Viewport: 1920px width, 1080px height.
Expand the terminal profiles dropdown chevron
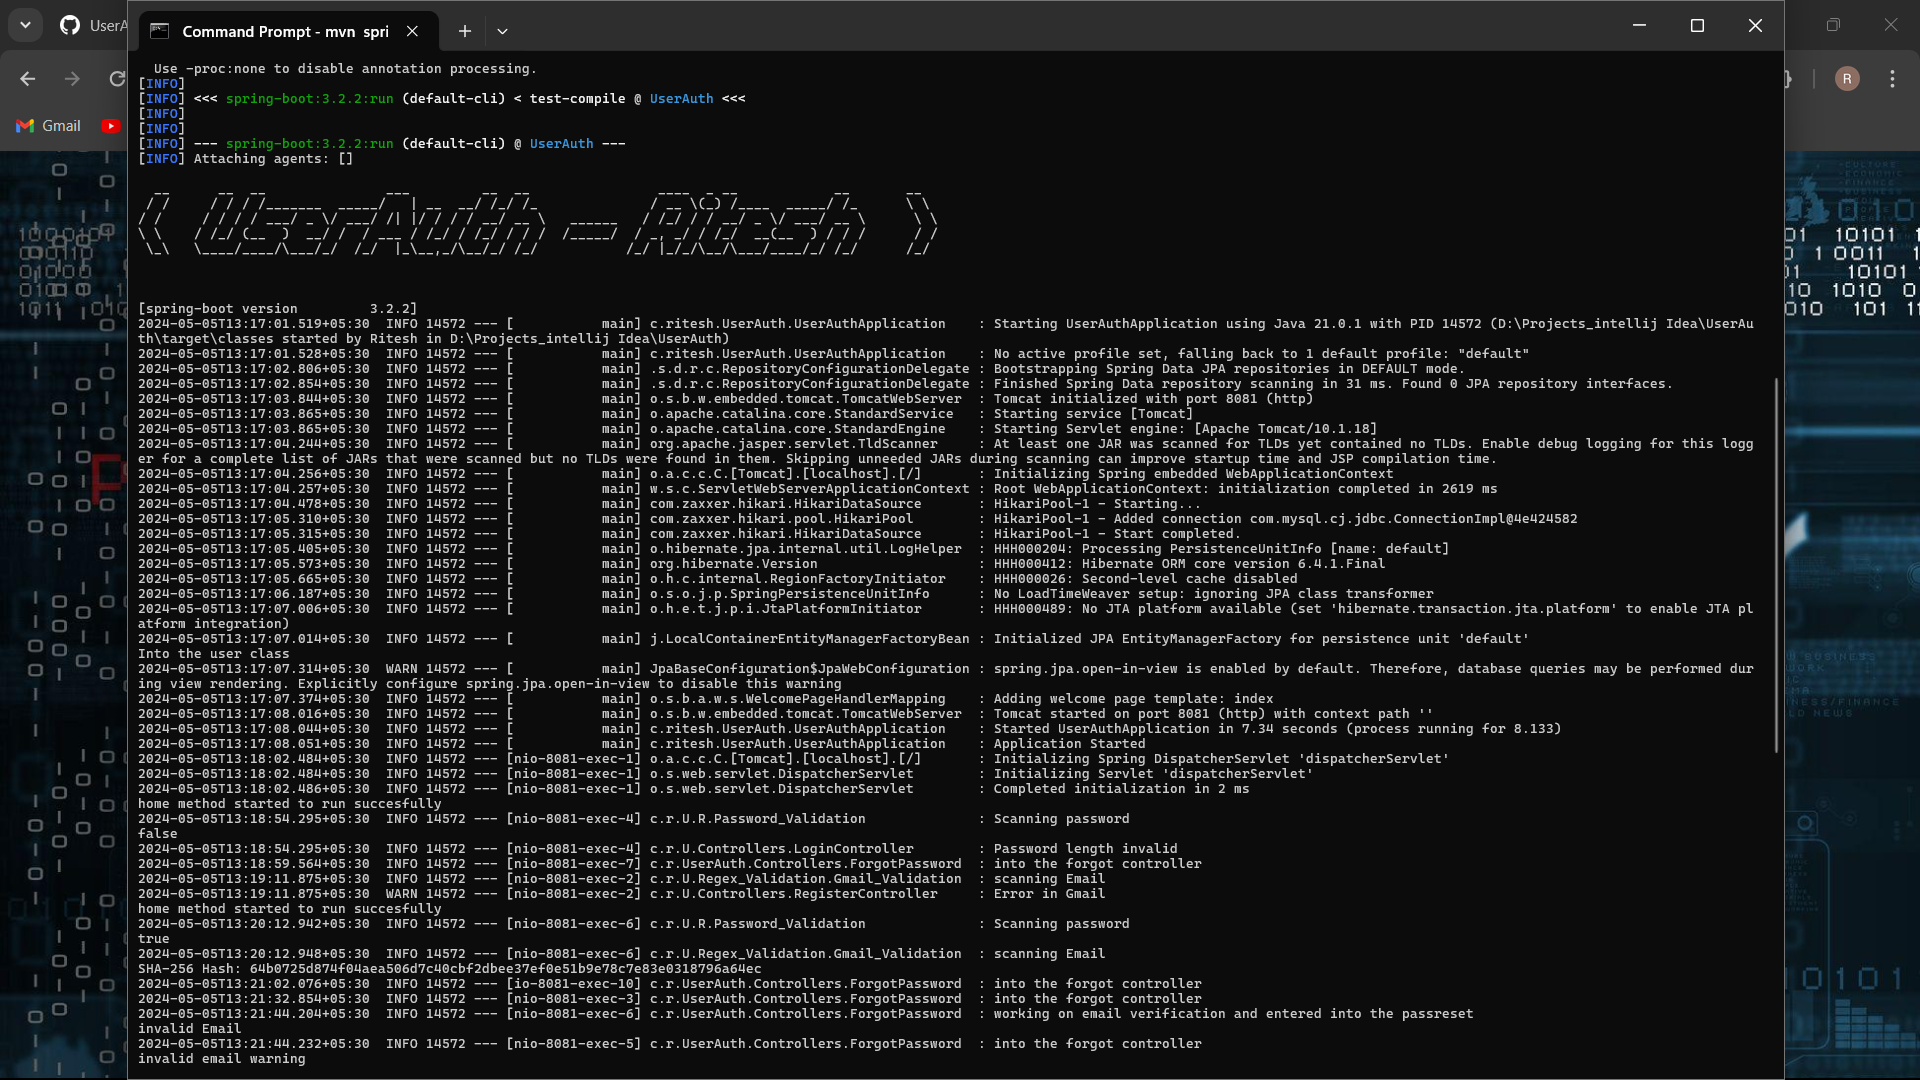pyautogui.click(x=502, y=31)
